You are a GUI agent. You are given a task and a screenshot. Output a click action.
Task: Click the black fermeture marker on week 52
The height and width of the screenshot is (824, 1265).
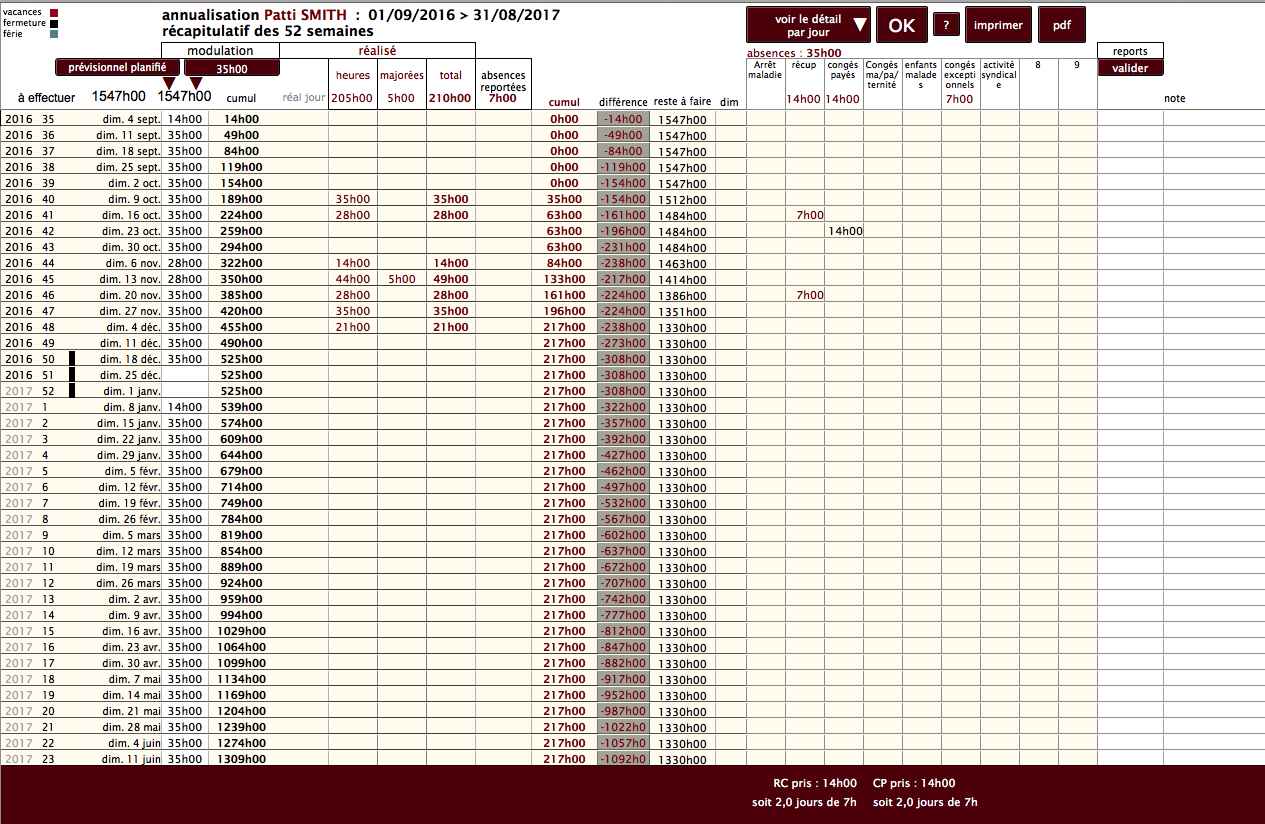(x=72, y=391)
